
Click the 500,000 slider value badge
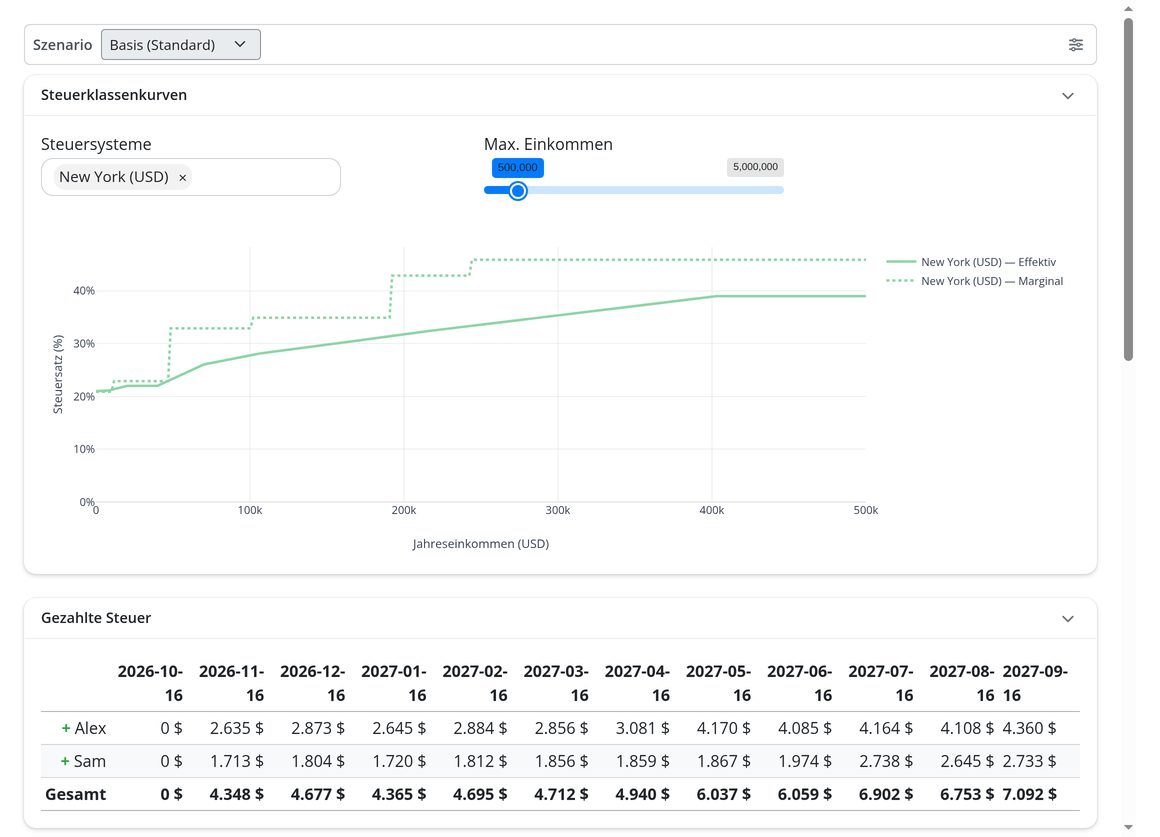pos(518,167)
